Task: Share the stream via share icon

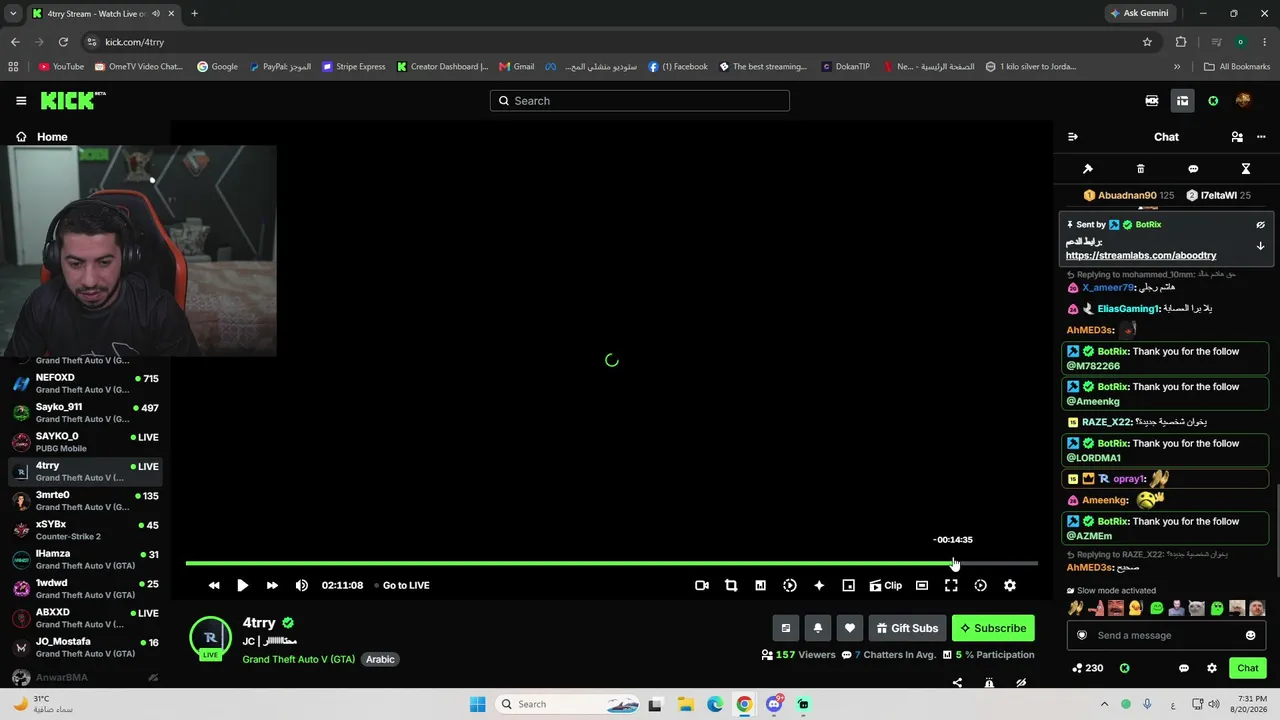Action: (x=957, y=683)
